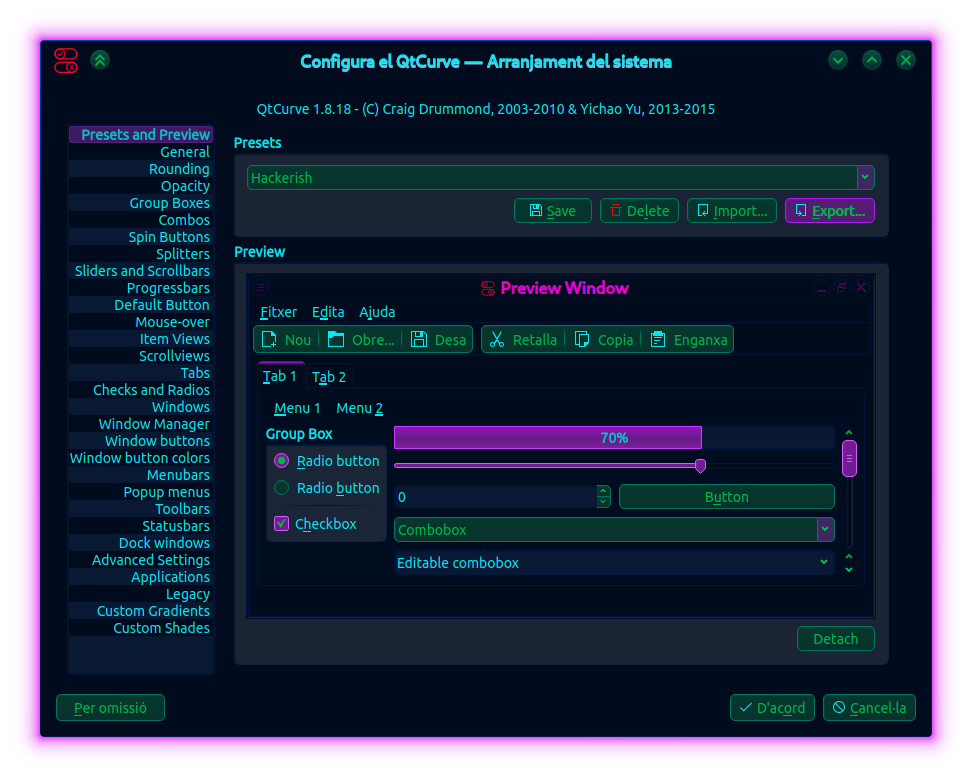The height and width of the screenshot is (777, 972).
Task: Click the scrollbar up arrow in preview
Action: 849,432
